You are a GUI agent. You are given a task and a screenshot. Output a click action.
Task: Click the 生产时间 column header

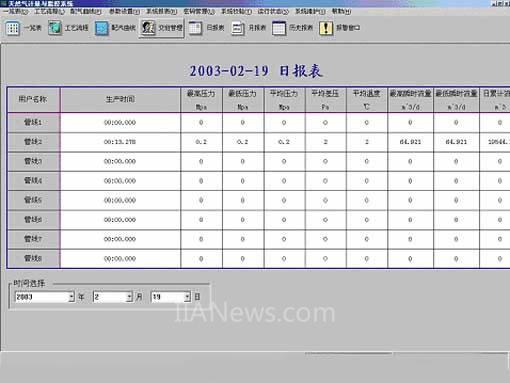(120, 99)
